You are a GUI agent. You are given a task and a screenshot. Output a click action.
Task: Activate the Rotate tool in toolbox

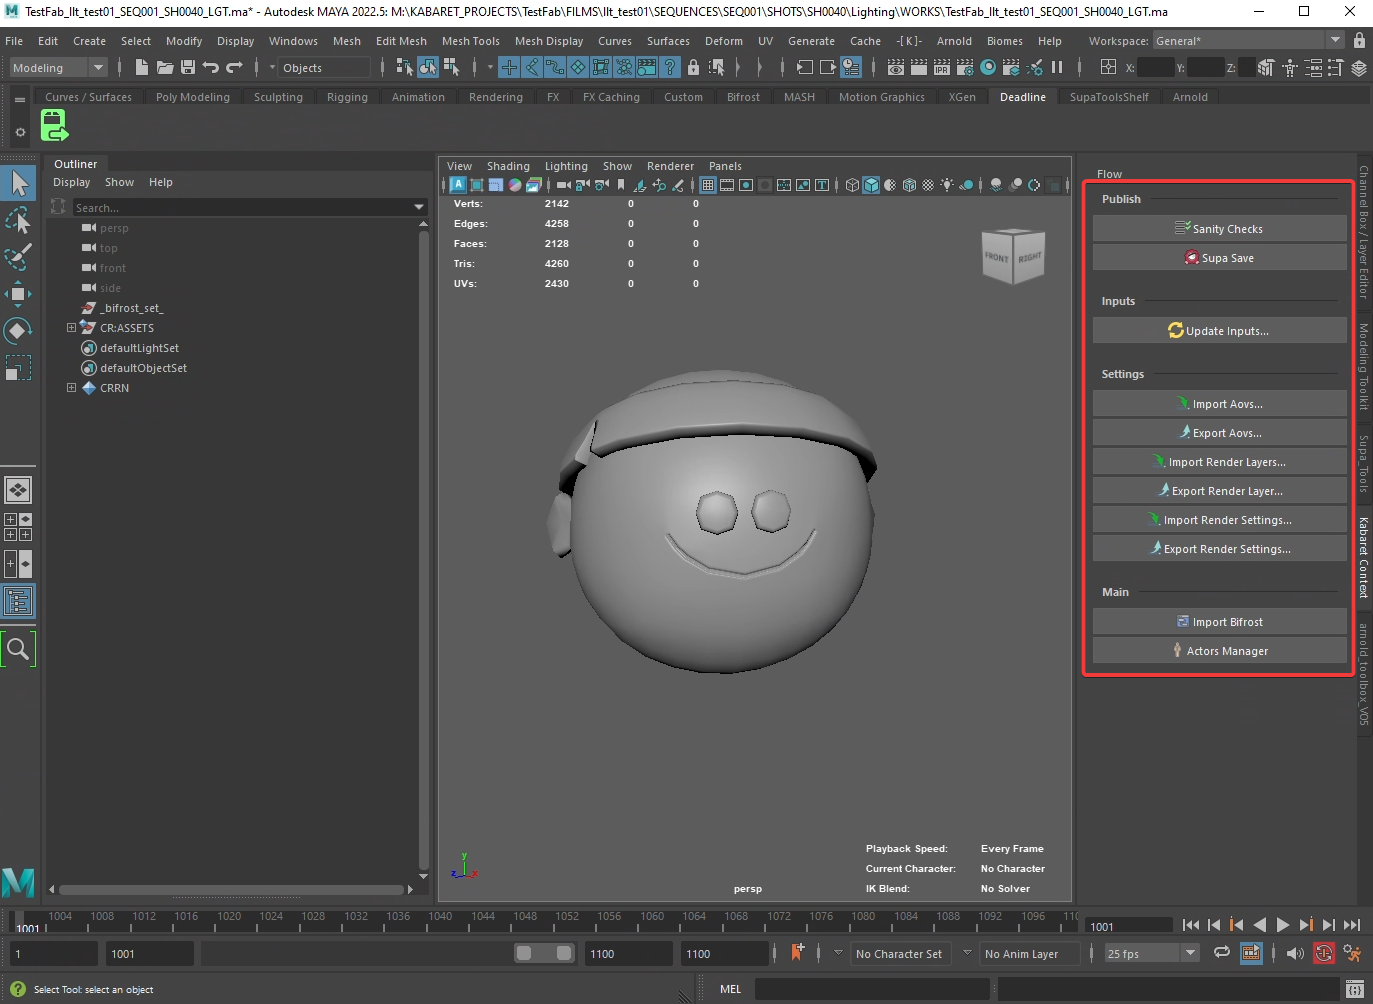tap(18, 331)
